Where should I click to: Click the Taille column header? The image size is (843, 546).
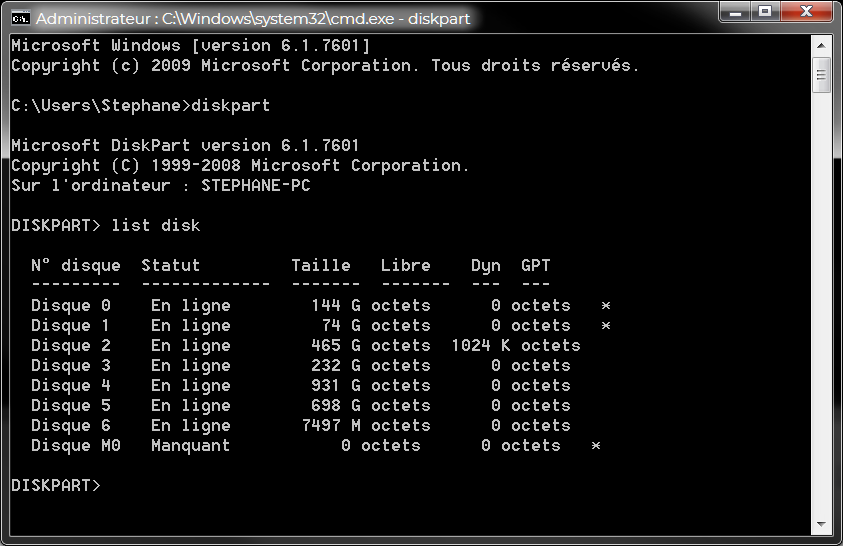tap(320, 266)
